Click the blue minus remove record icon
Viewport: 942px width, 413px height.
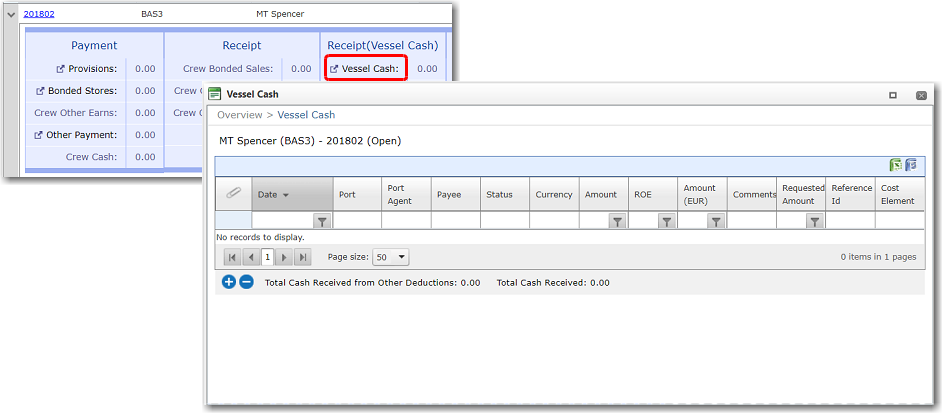(246, 283)
